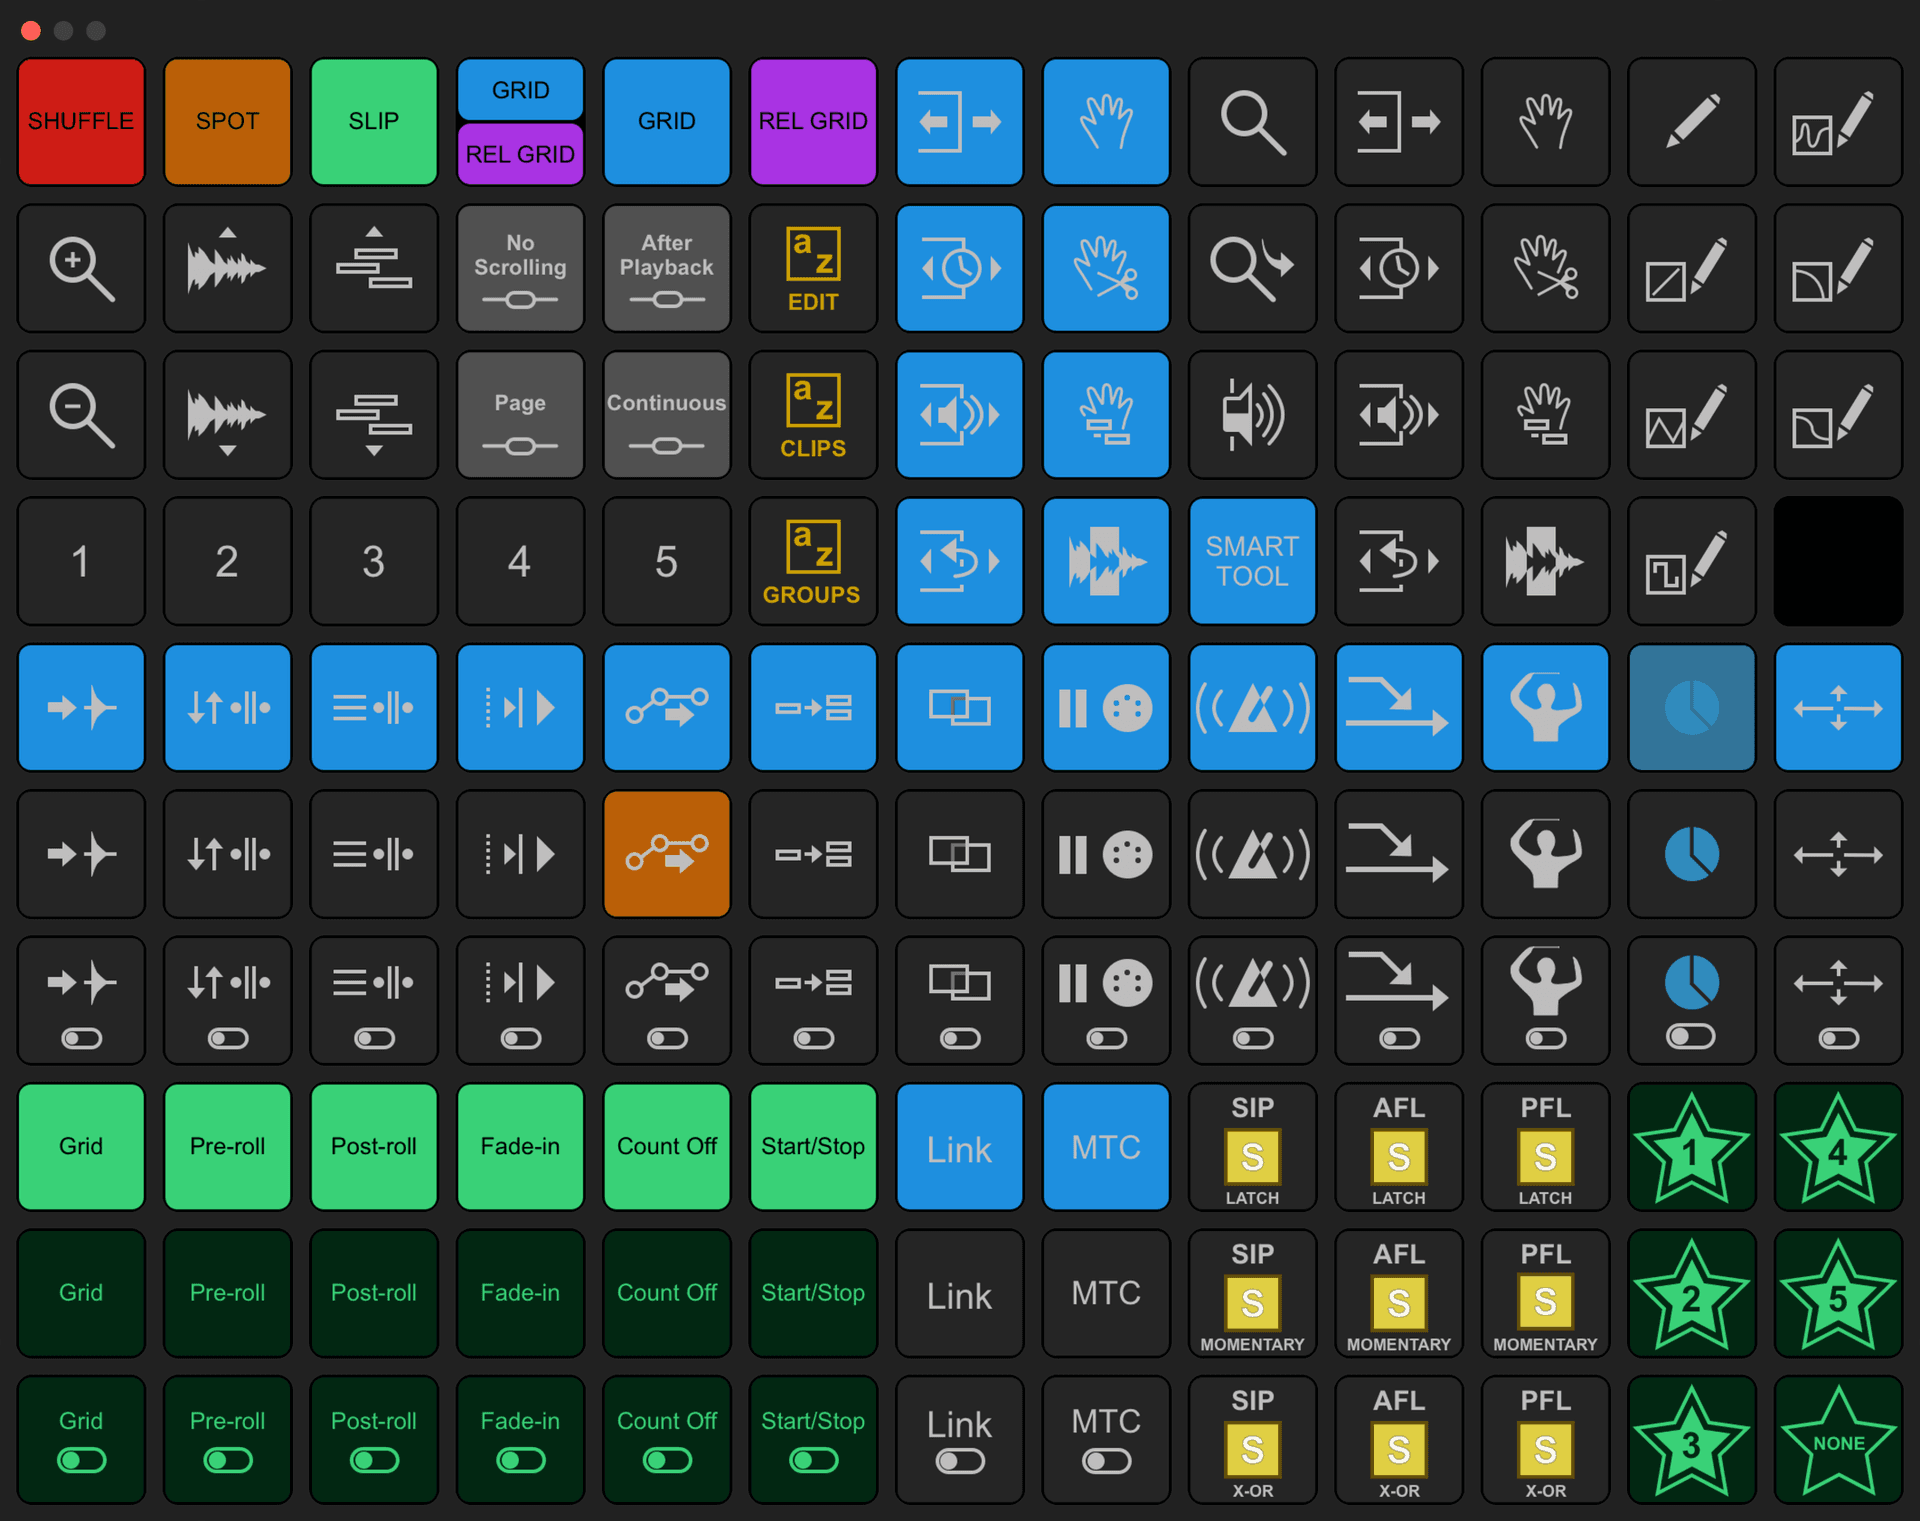
Task: Click the dark Square pencil shape icon
Action: click(1691, 561)
